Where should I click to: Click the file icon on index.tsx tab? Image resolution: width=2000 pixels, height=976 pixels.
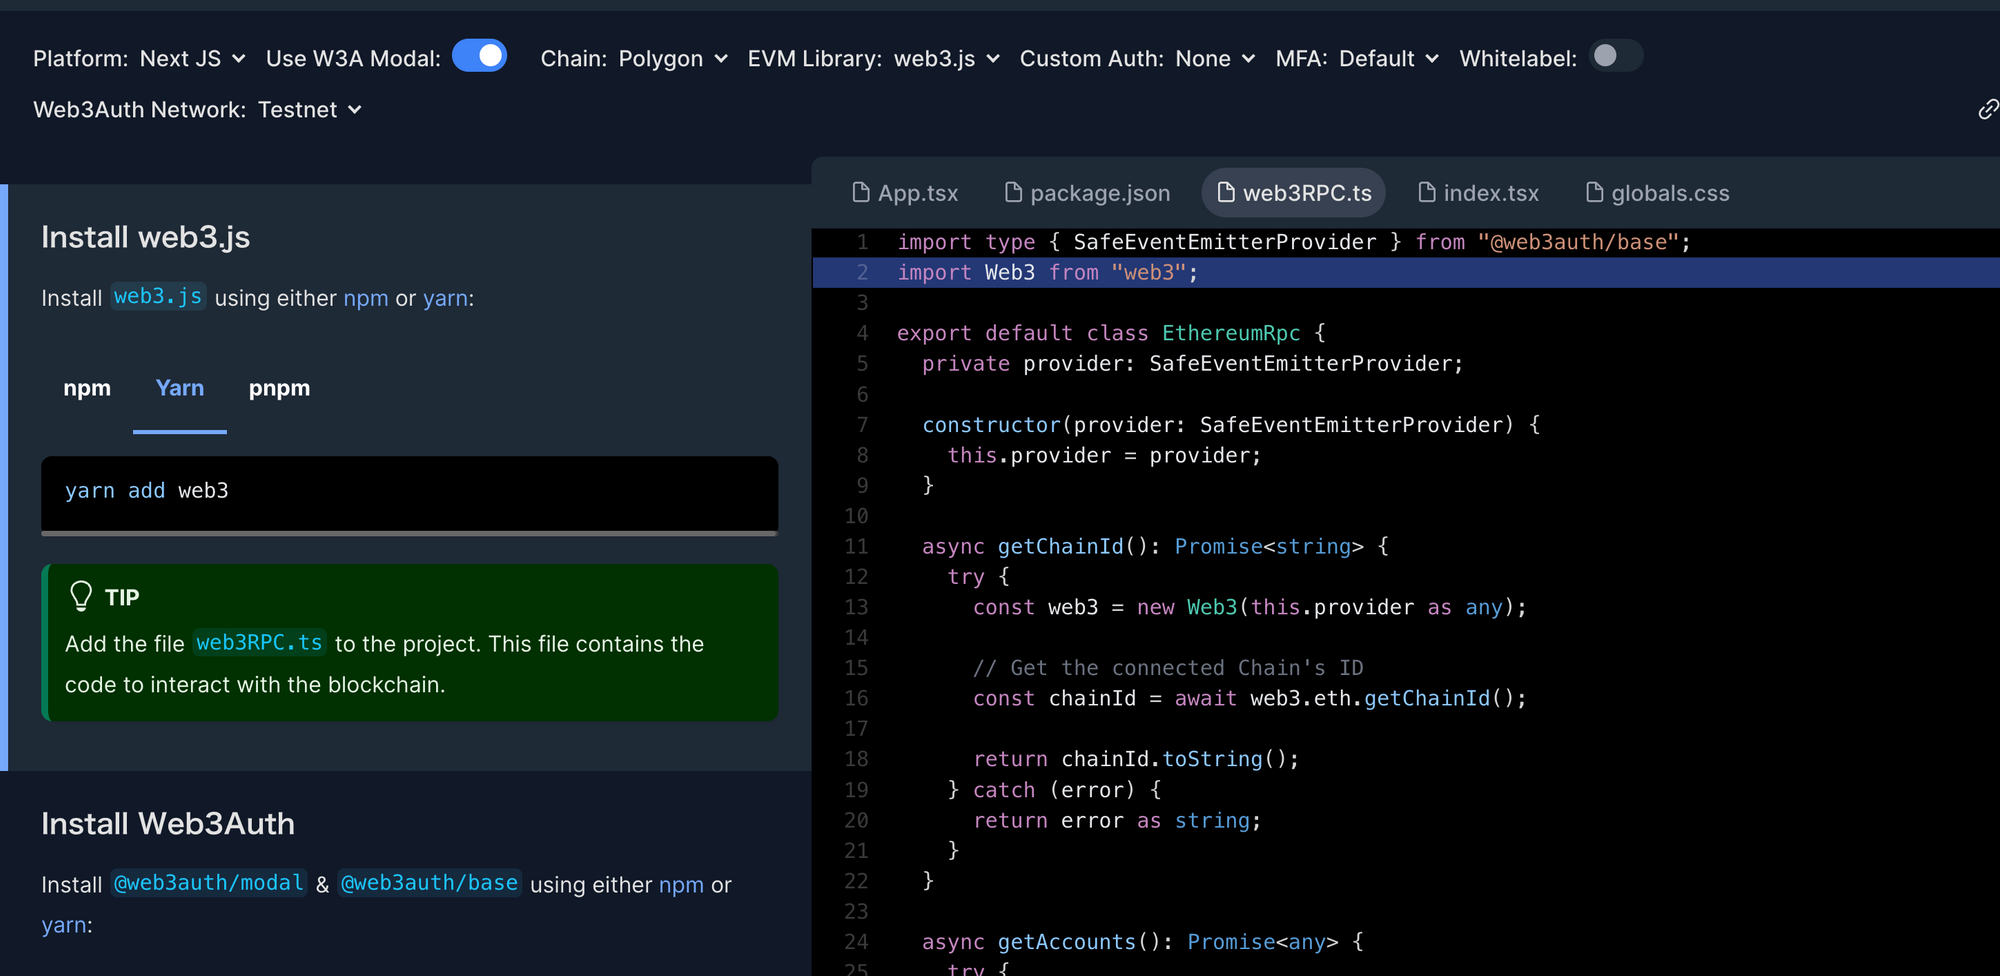point(1427,192)
